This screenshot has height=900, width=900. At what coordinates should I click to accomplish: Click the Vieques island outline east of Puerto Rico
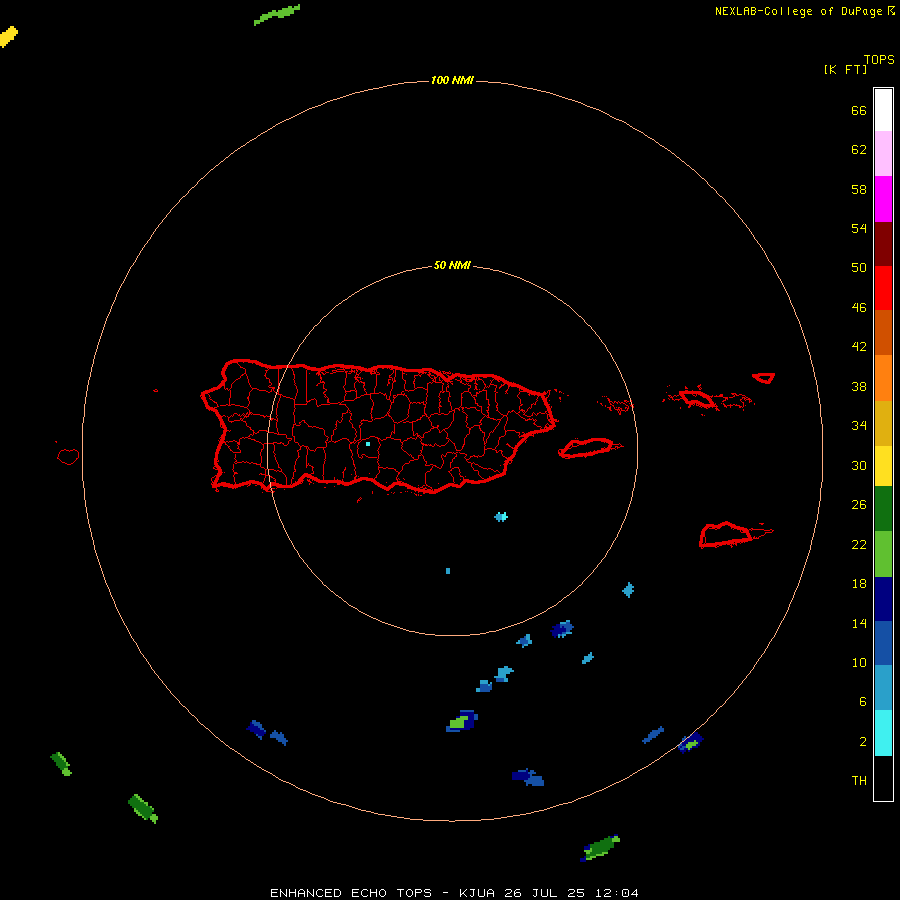tap(587, 448)
